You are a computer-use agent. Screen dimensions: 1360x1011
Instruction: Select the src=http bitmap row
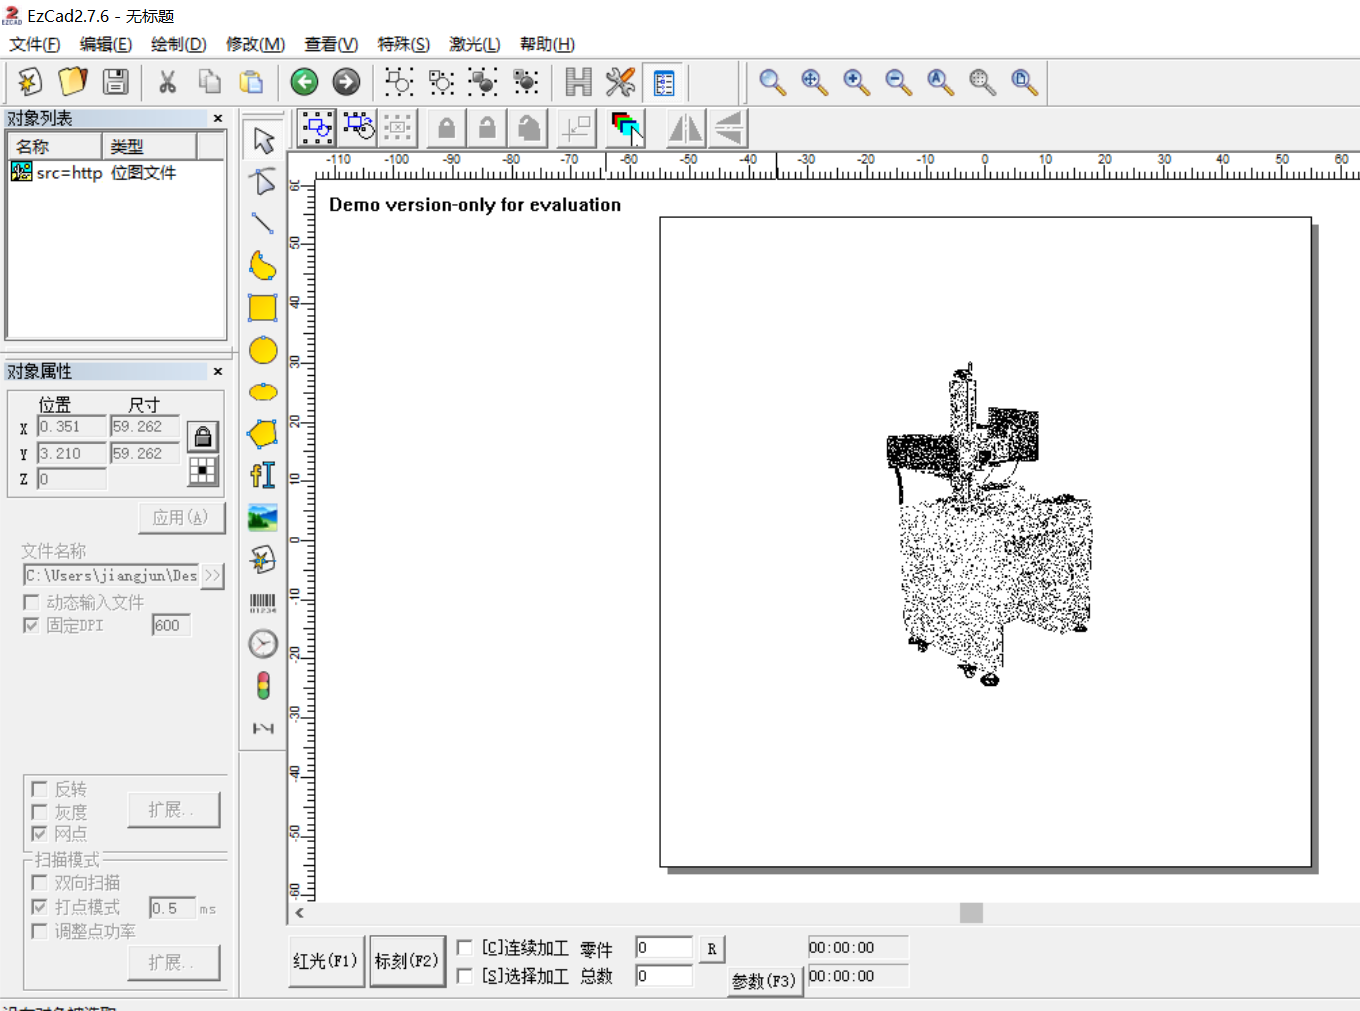click(x=115, y=173)
